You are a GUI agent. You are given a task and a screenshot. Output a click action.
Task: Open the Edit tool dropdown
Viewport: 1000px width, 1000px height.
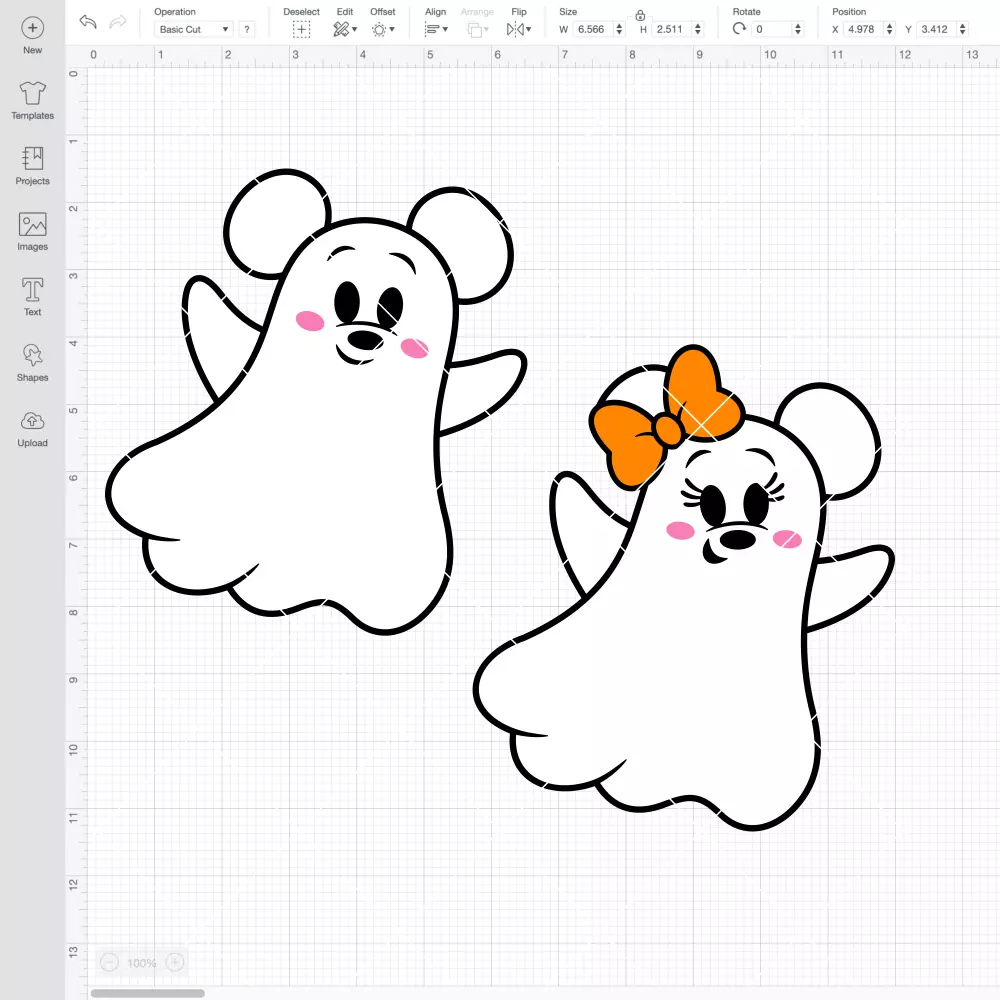tap(345, 29)
